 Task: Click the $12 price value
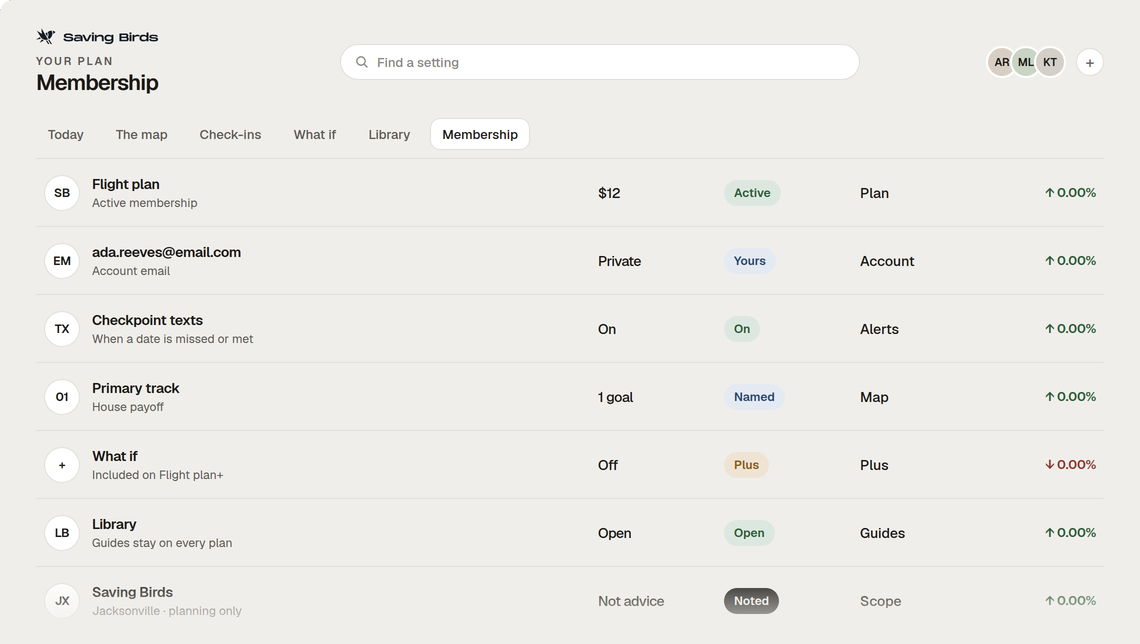pyautogui.click(x=609, y=193)
